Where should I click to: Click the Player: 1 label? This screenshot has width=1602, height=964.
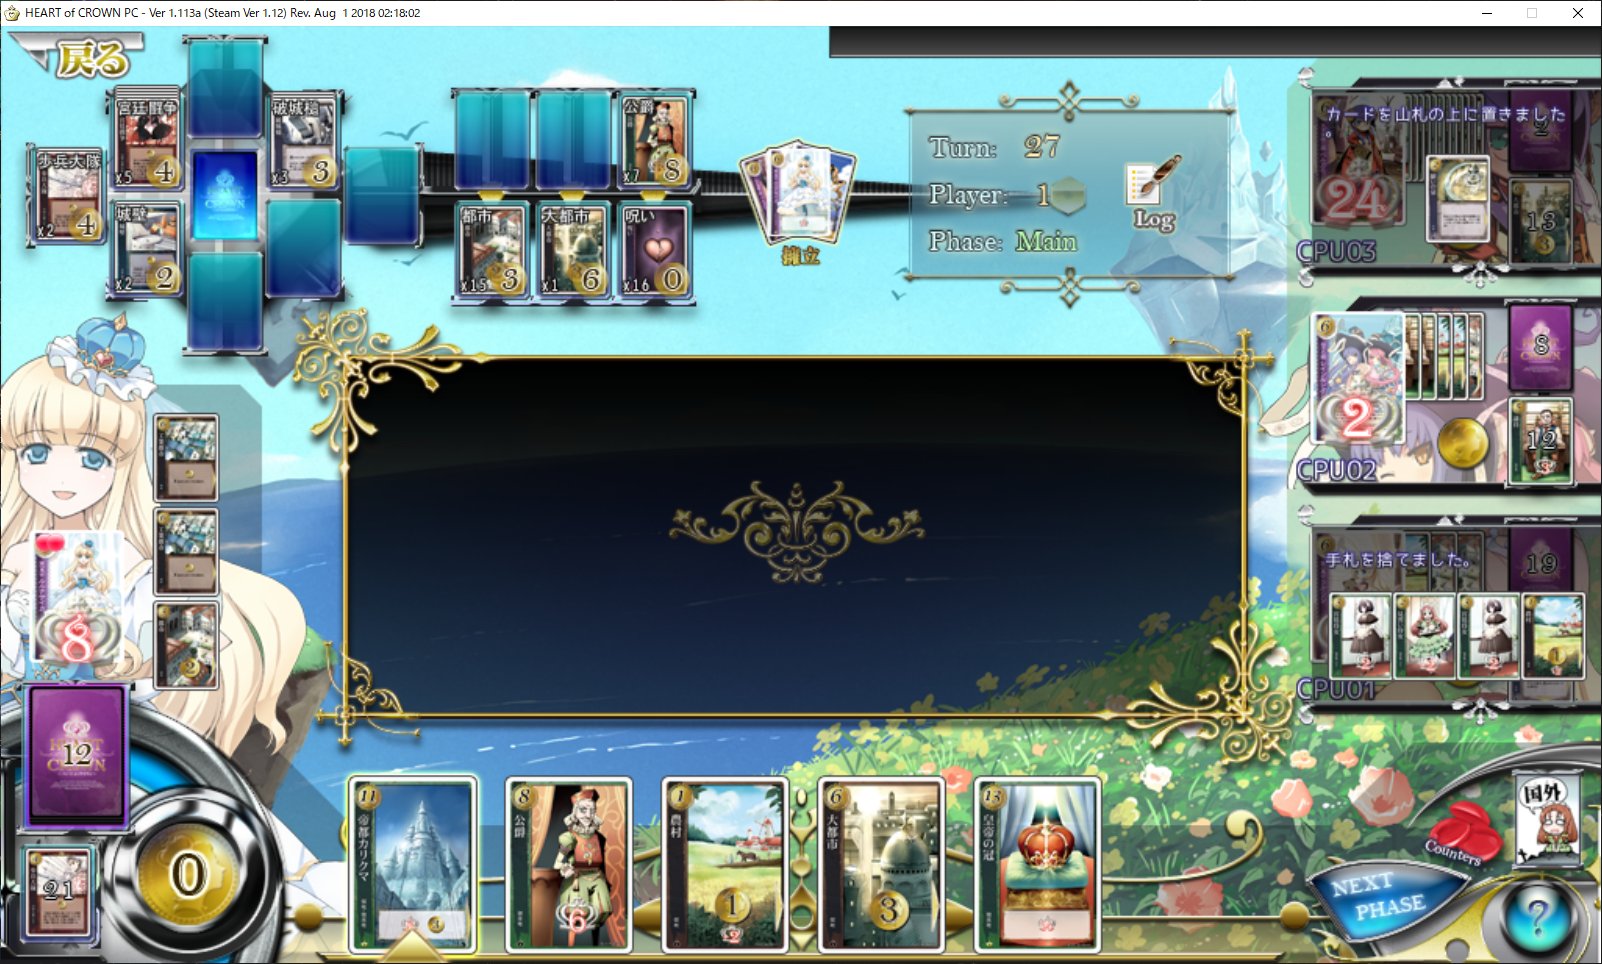click(x=990, y=194)
